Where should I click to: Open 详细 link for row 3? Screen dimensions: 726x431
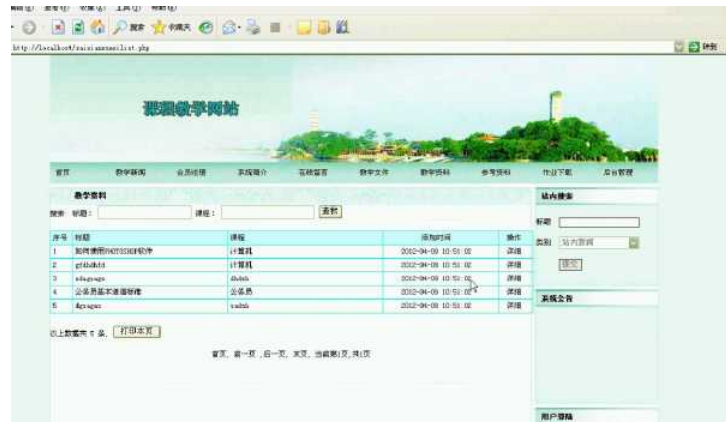[514, 278]
